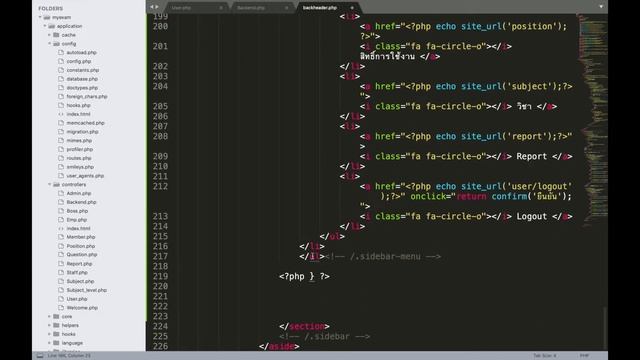Close the Backend.php tab

(x=287, y=7)
